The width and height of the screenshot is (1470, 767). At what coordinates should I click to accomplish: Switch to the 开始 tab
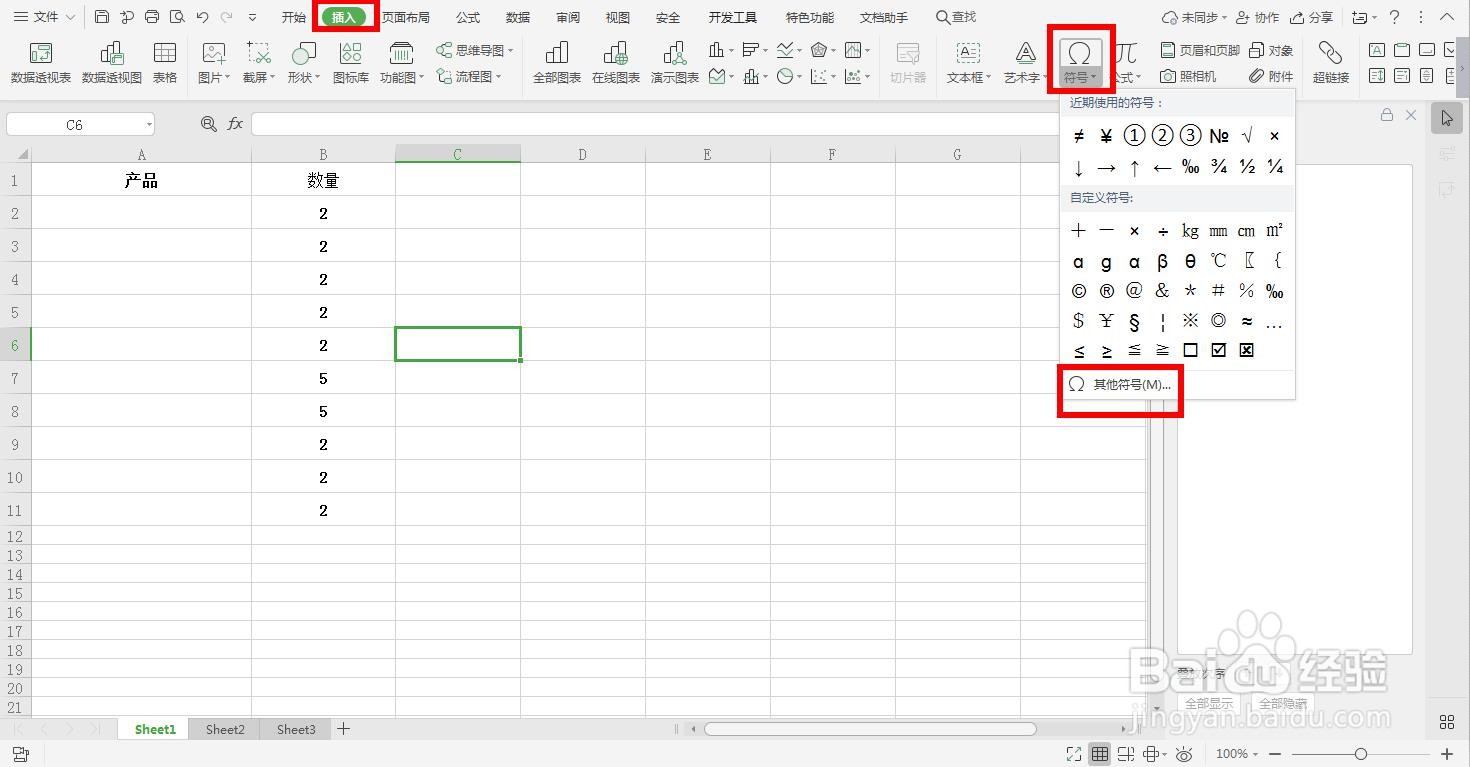click(293, 17)
